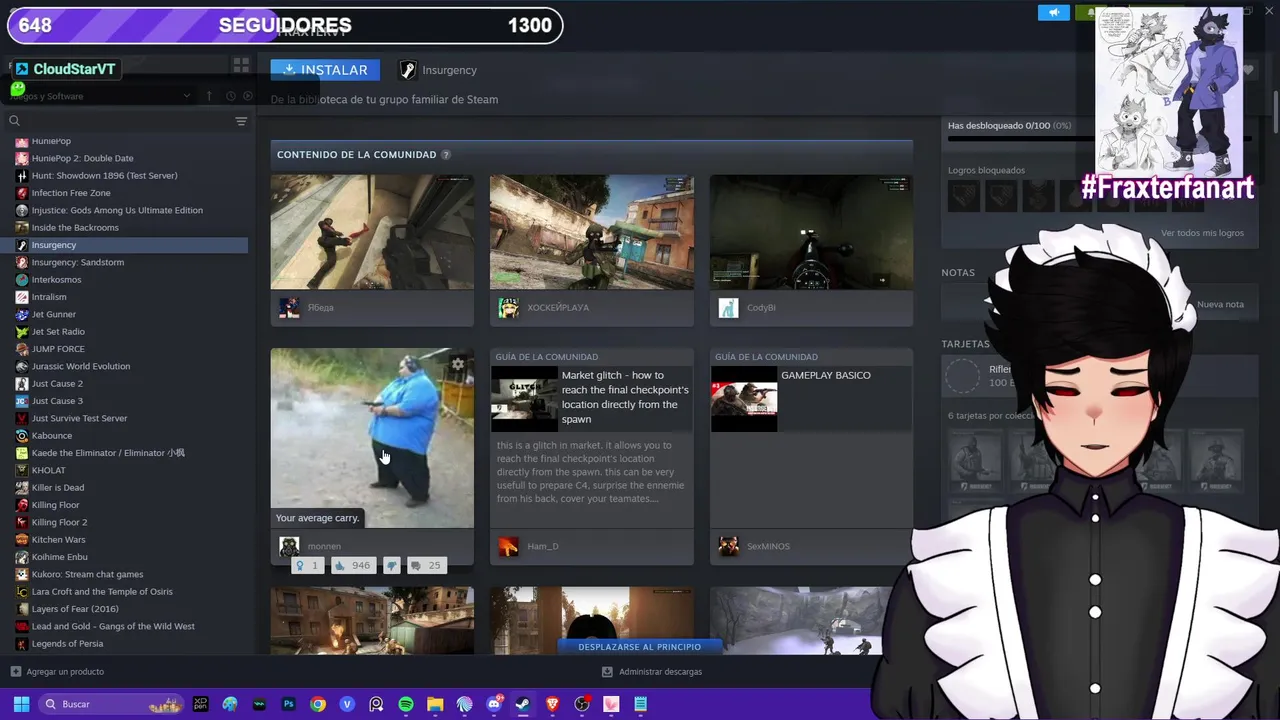Select Injustice: Gods Among Us Ultimate Edition
The height and width of the screenshot is (720, 1280).
[x=117, y=210]
